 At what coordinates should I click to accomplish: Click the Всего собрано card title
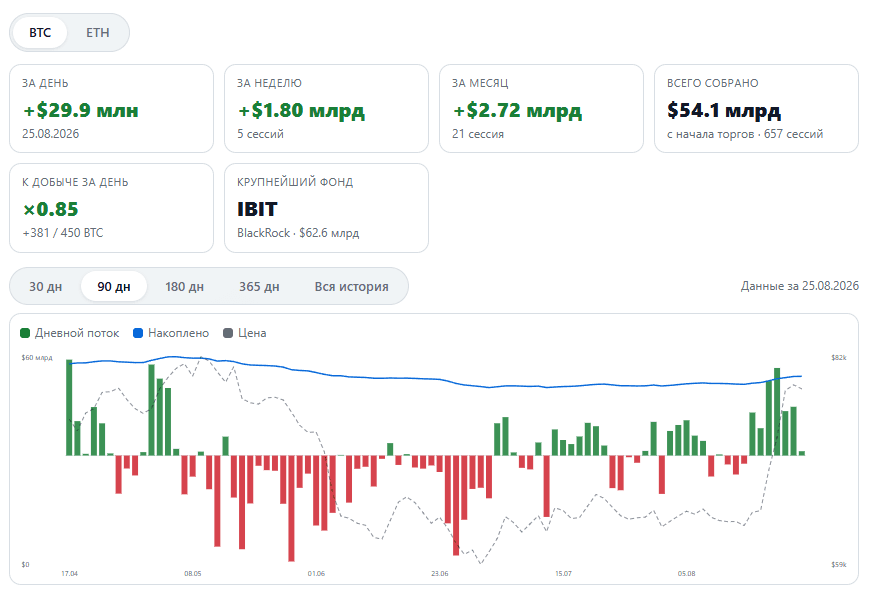pyautogui.click(x=713, y=83)
